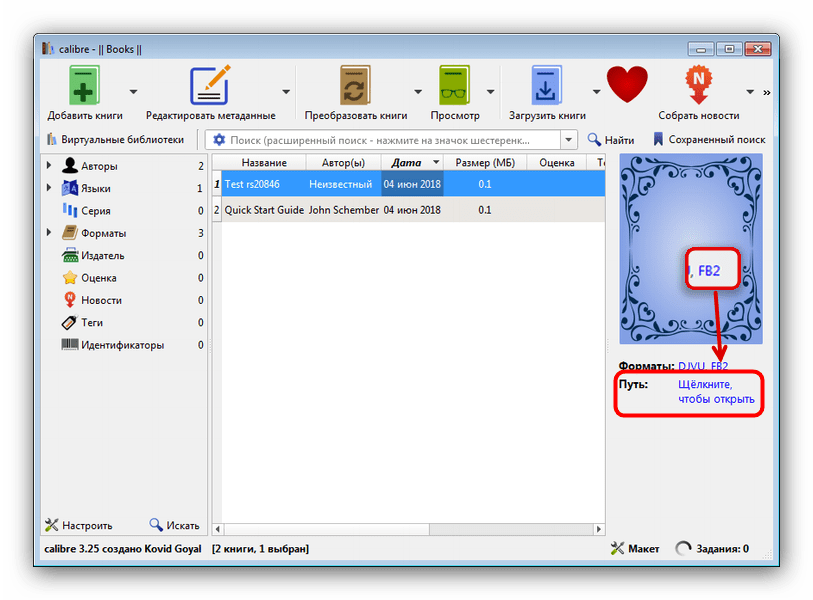Click the Add books green icon

84,85
